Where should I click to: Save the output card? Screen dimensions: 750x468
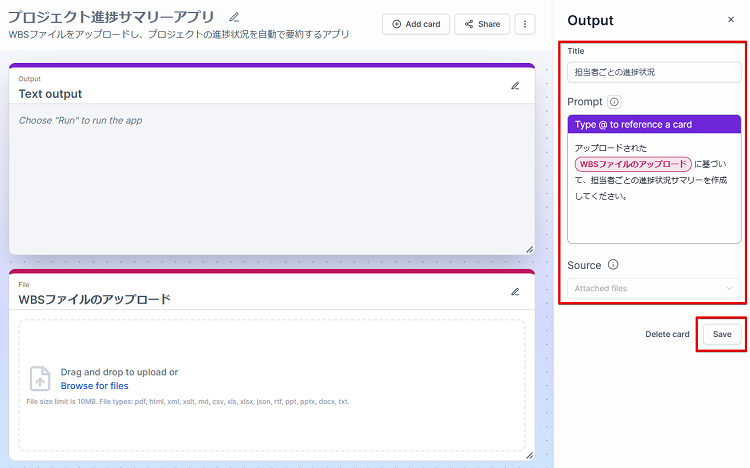coord(722,334)
